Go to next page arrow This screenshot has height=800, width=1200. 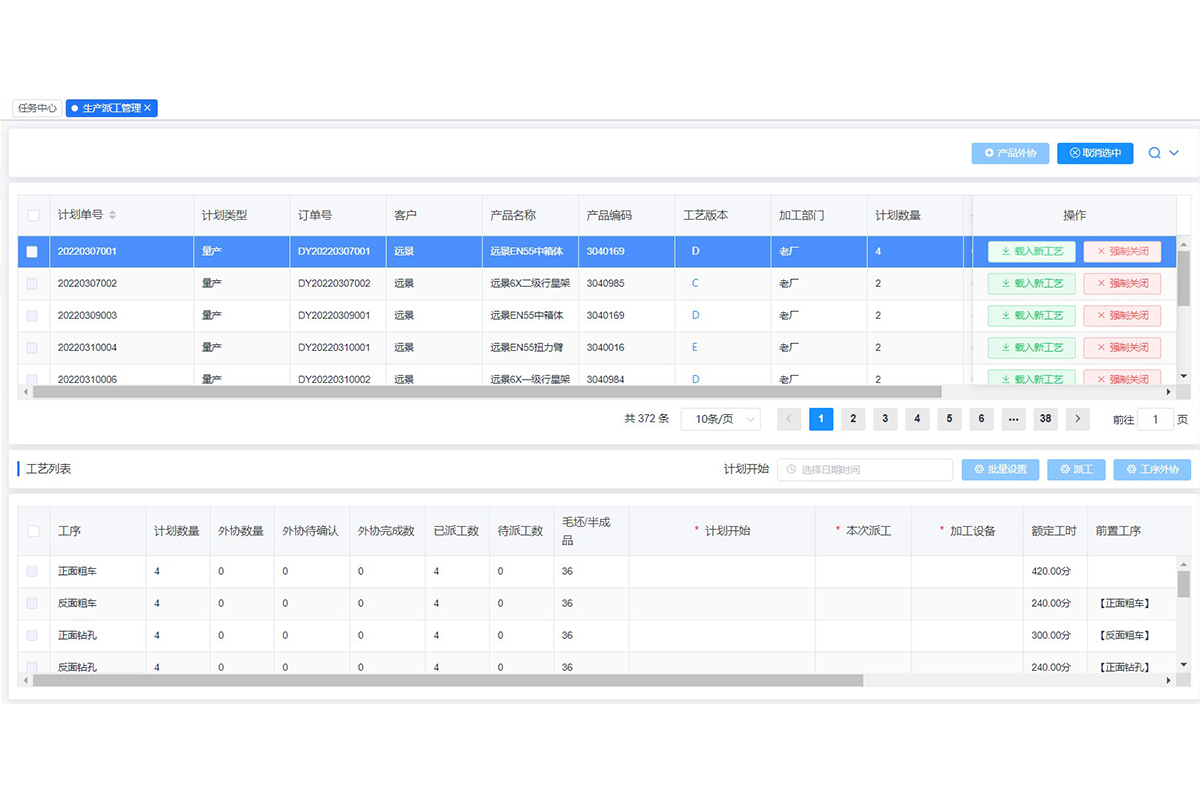click(x=1077, y=419)
